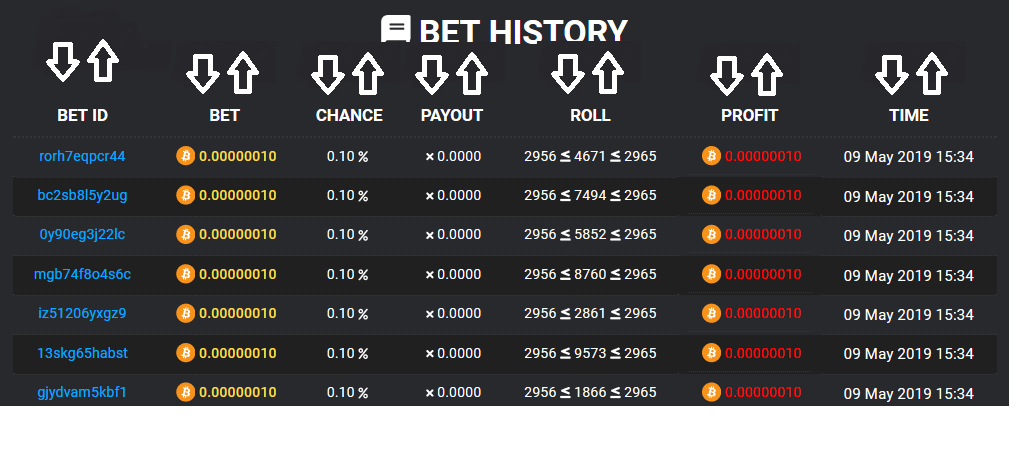The width and height of the screenshot is (1021, 461).
Task: Open bet ID bc2sb8l5y2ug
Action: click(x=82, y=195)
